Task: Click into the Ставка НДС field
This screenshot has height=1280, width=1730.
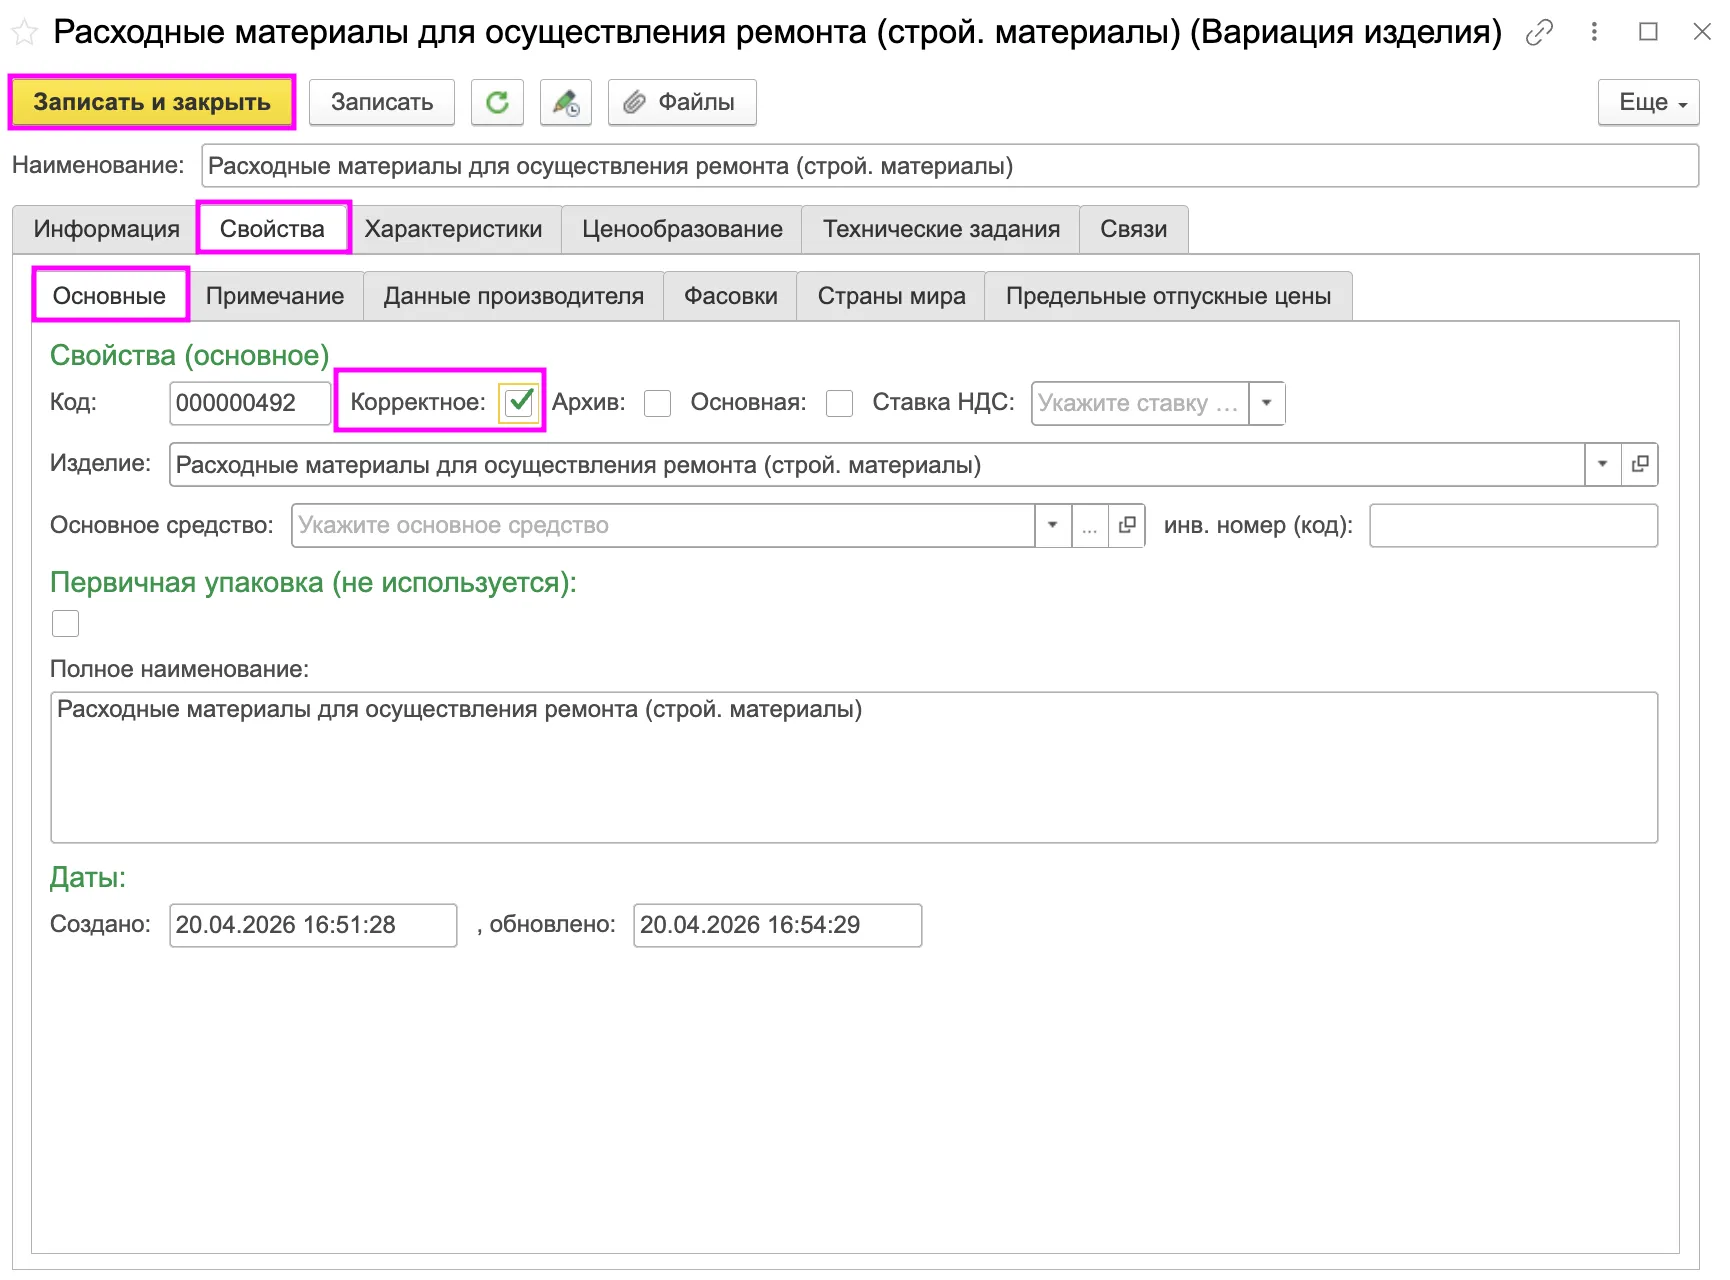Action: tap(1140, 403)
